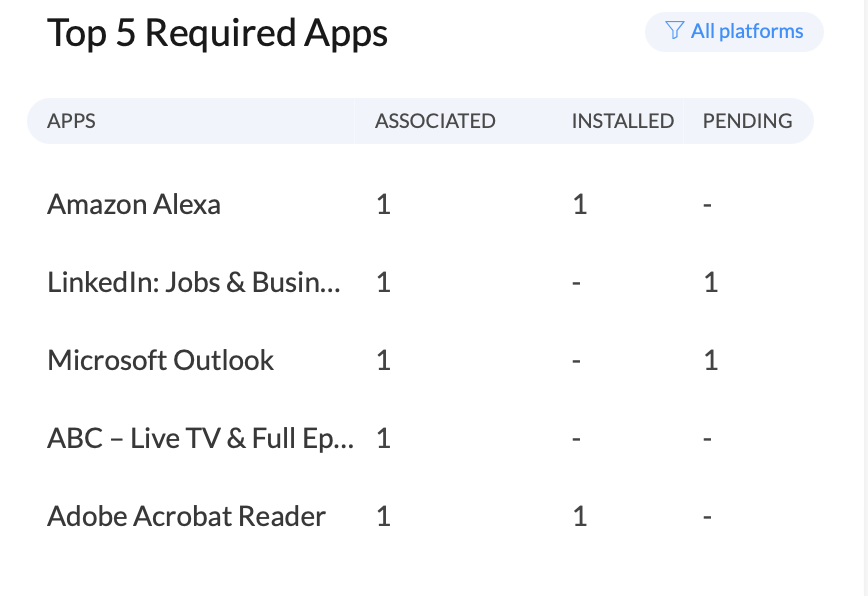The width and height of the screenshot is (868, 596).
Task: Select the Amazon Alexa row name
Action: click(x=134, y=204)
